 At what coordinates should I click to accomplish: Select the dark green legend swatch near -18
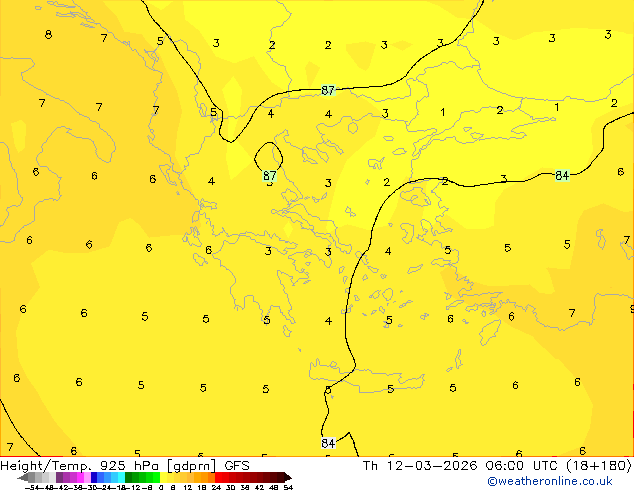coord(129,477)
